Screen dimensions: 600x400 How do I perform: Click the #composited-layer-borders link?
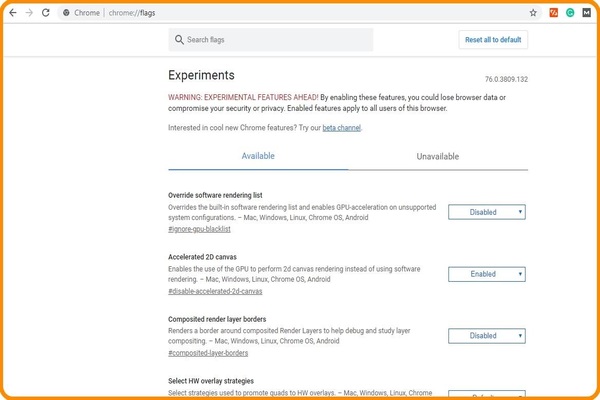(208, 353)
